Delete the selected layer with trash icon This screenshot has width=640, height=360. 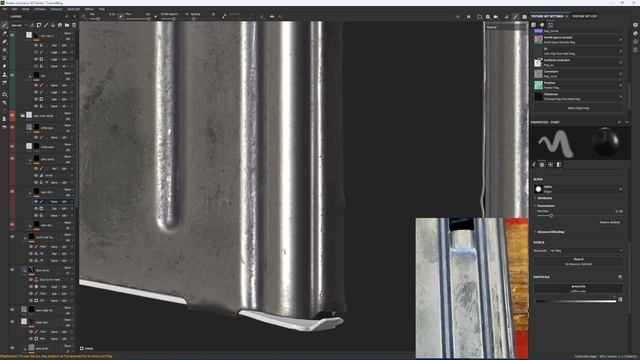click(74, 25)
